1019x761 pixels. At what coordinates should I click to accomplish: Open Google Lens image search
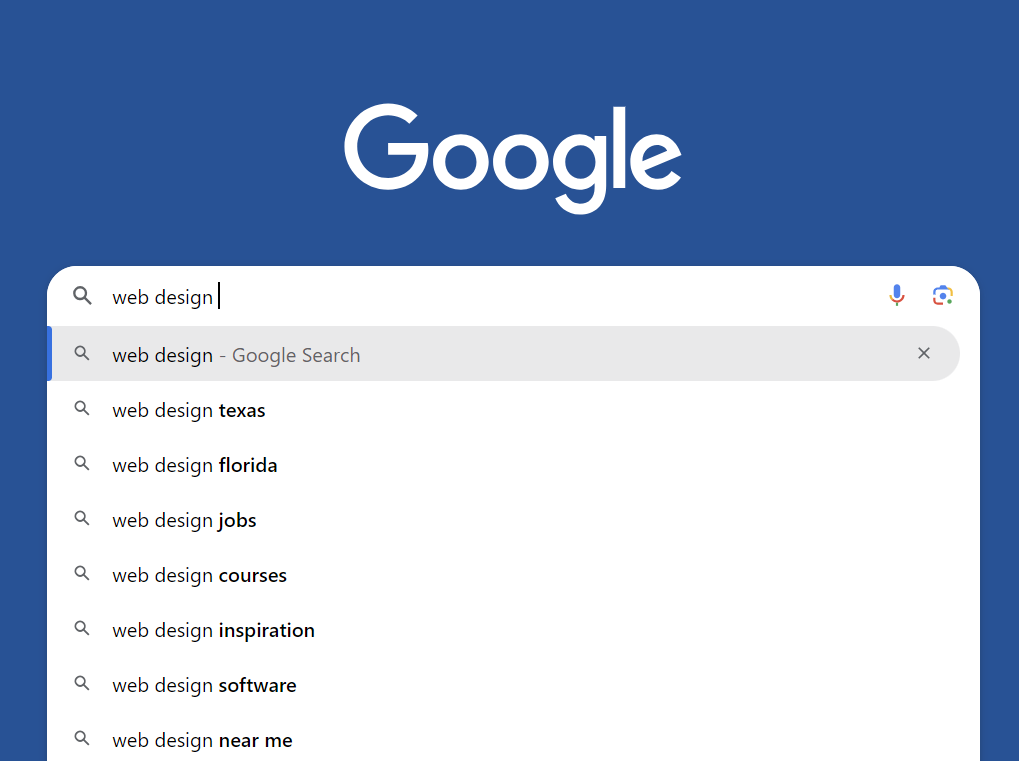(x=942, y=295)
